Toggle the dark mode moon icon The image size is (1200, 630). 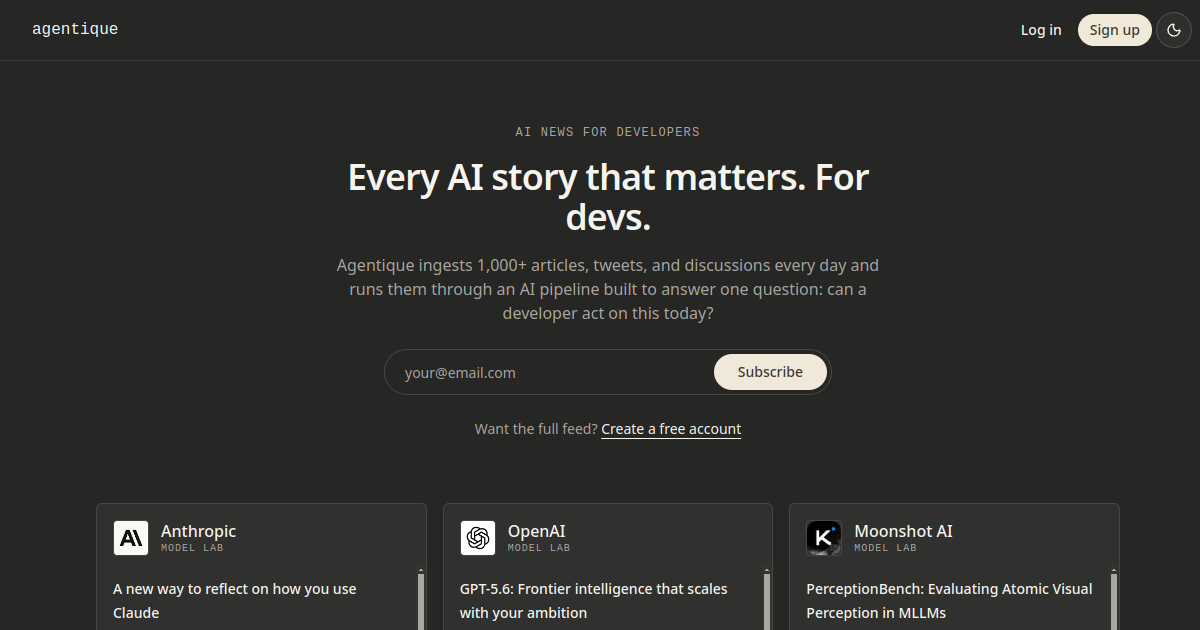click(1174, 30)
